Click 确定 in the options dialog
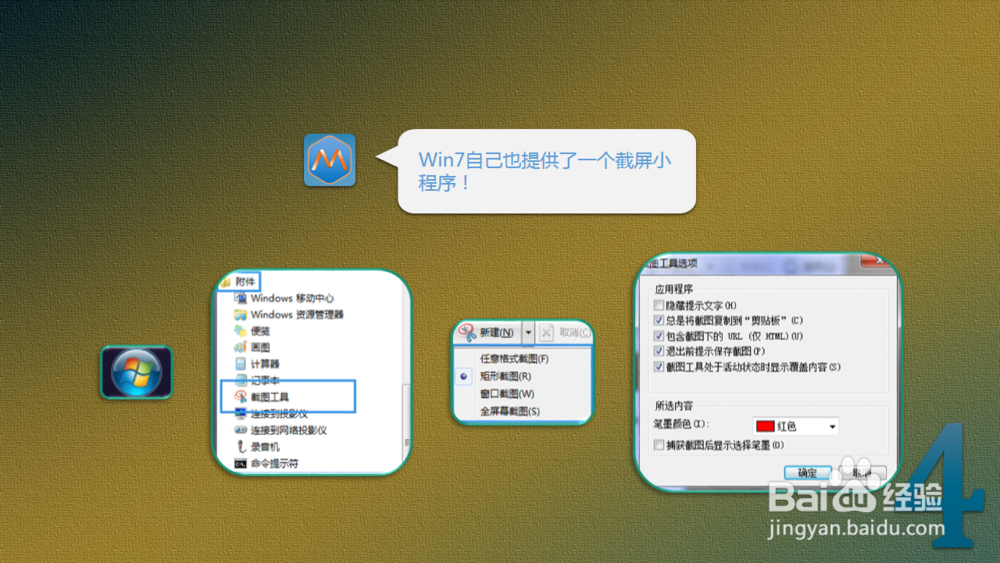1000x563 pixels. (x=807, y=472)
